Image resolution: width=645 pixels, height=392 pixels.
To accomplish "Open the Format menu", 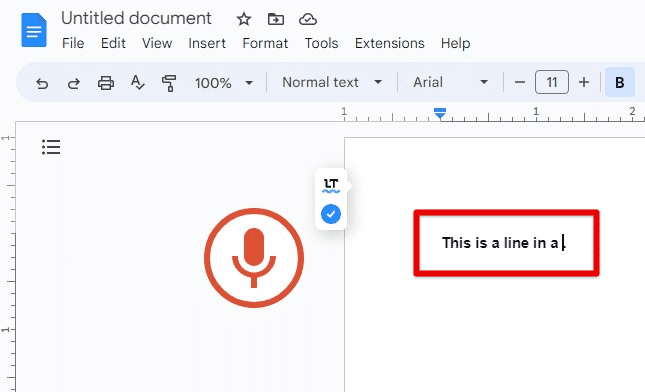I will [265, 43].
